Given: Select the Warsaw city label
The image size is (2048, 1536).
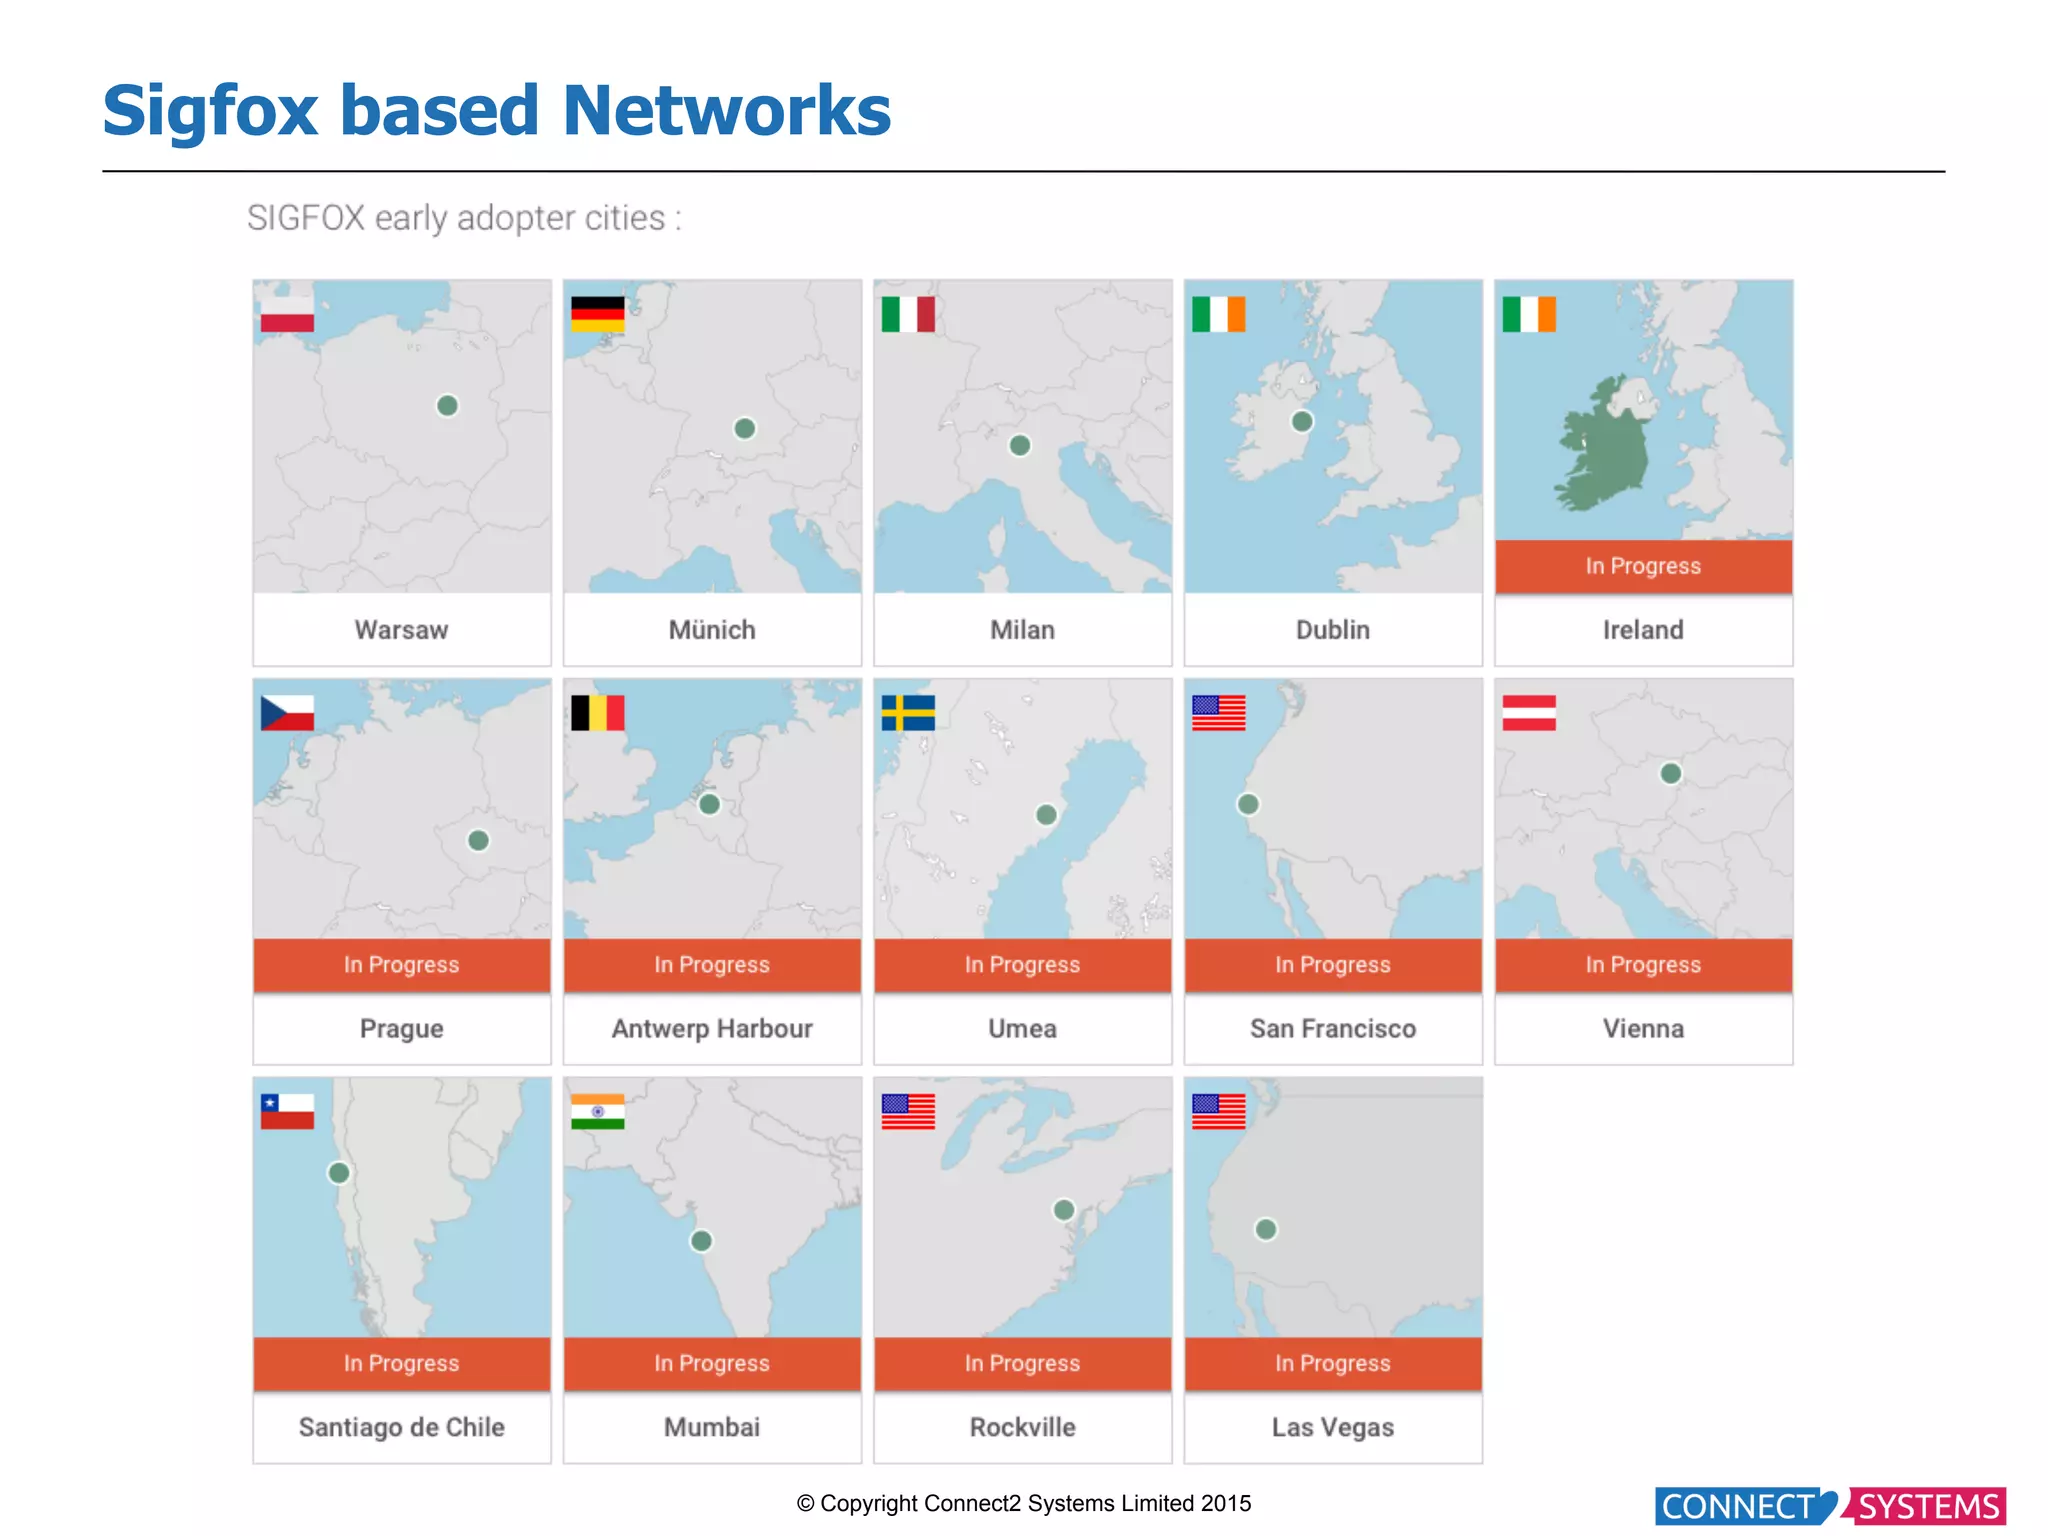Looking at the screenshot, I should click(x=402, y=630).
